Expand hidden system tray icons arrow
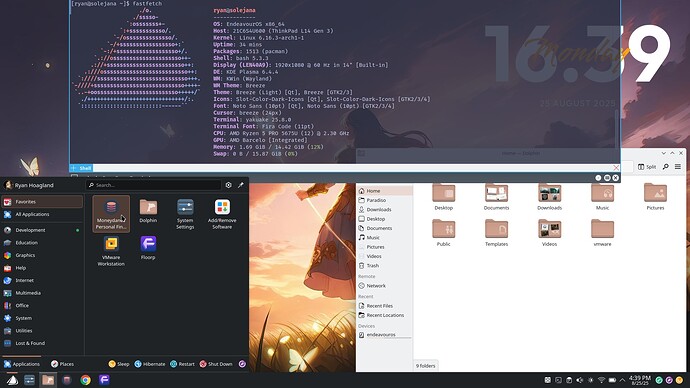The image size is (690, 388). (x=622, y=380)
